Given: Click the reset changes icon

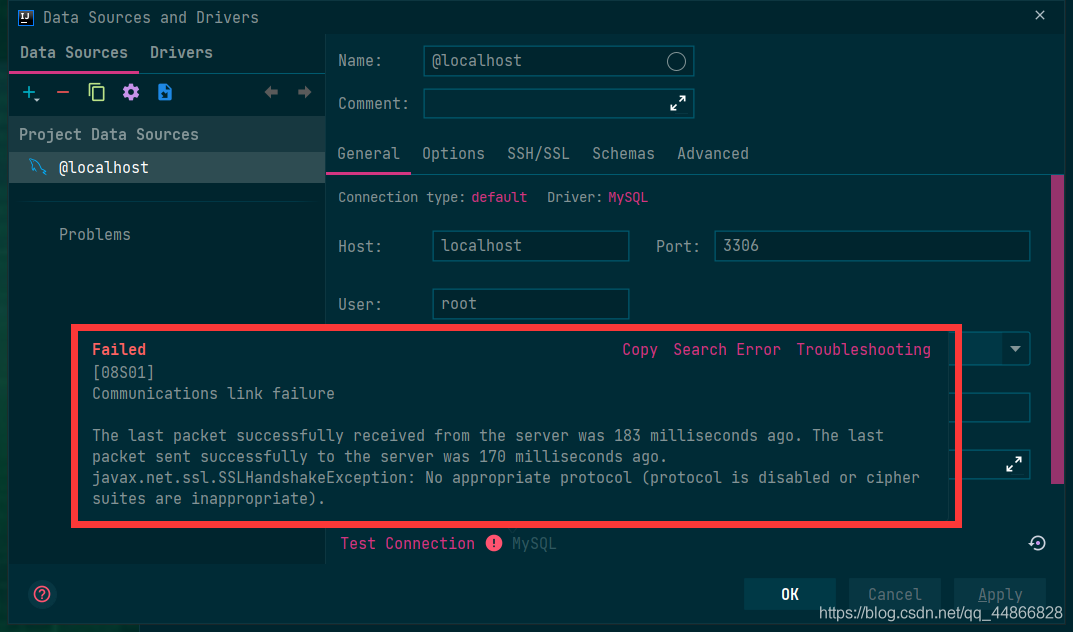Looking at the screenshot, I should click(x=1037, y=543).
